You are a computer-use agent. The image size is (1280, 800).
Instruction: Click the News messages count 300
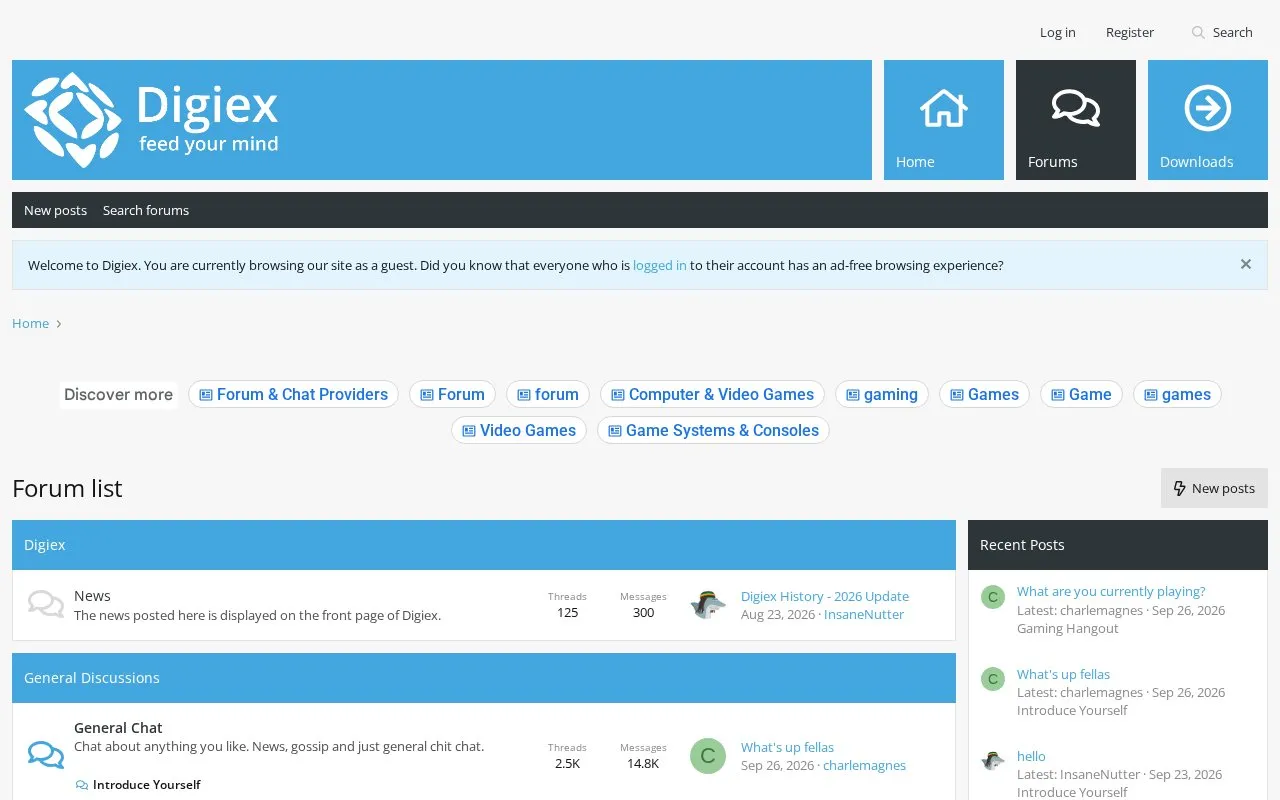click(x=643, y=612)
